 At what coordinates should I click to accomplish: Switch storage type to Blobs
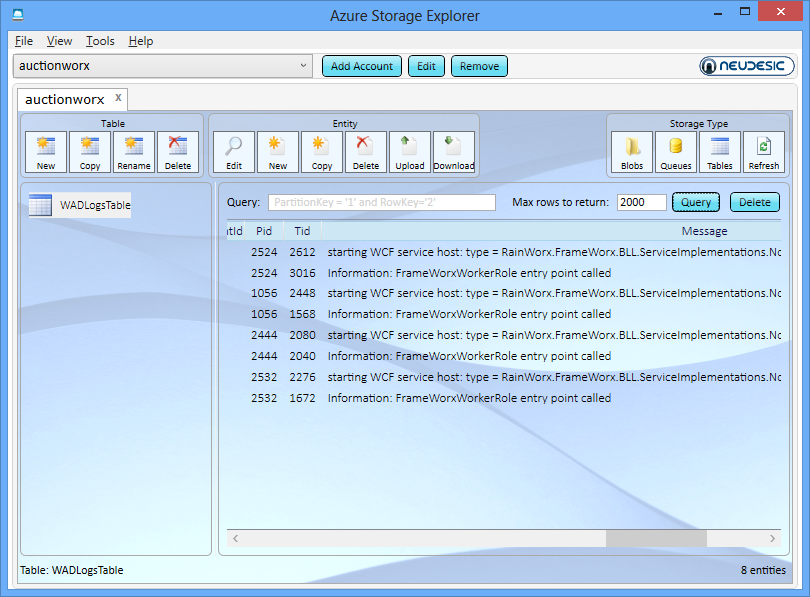coord(632,152)
